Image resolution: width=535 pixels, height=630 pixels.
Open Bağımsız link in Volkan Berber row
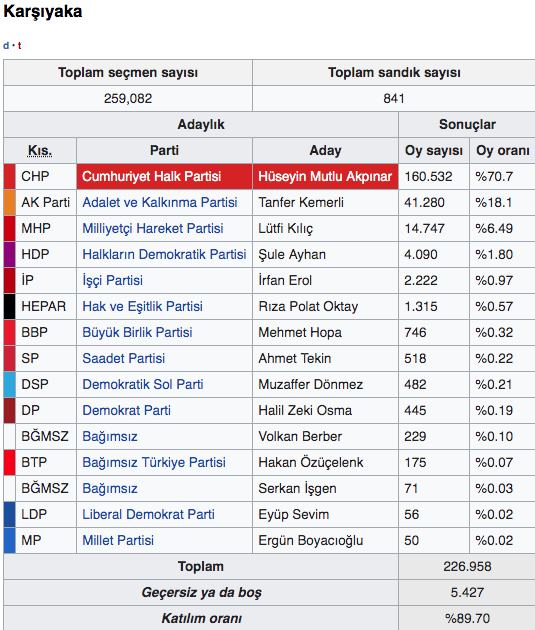[x=110, y=436]
